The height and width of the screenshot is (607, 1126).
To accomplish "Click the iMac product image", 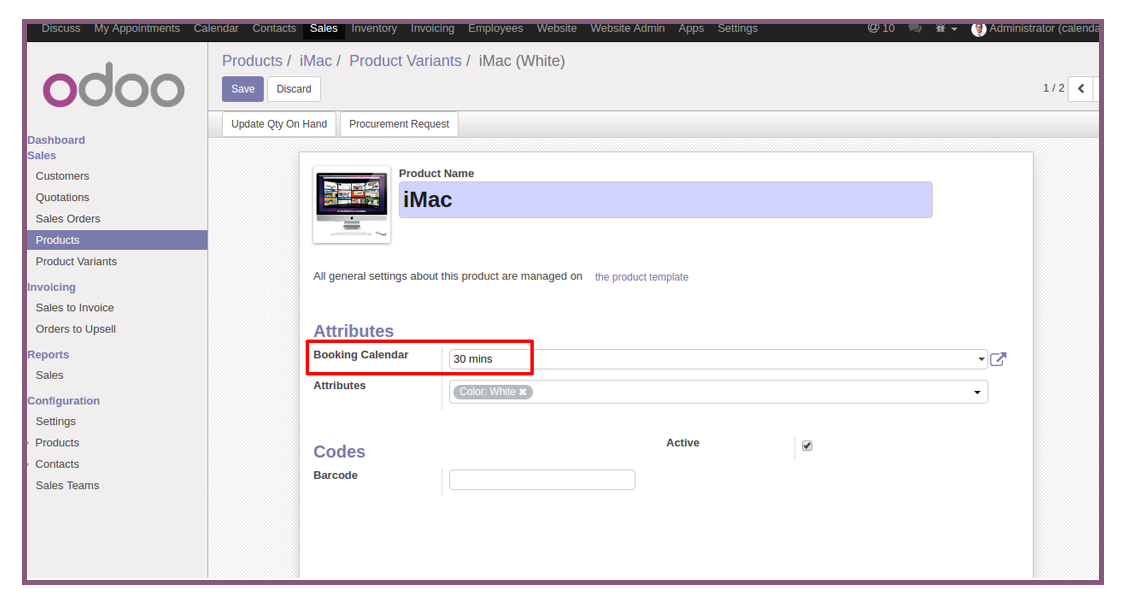I will point(352,204).
